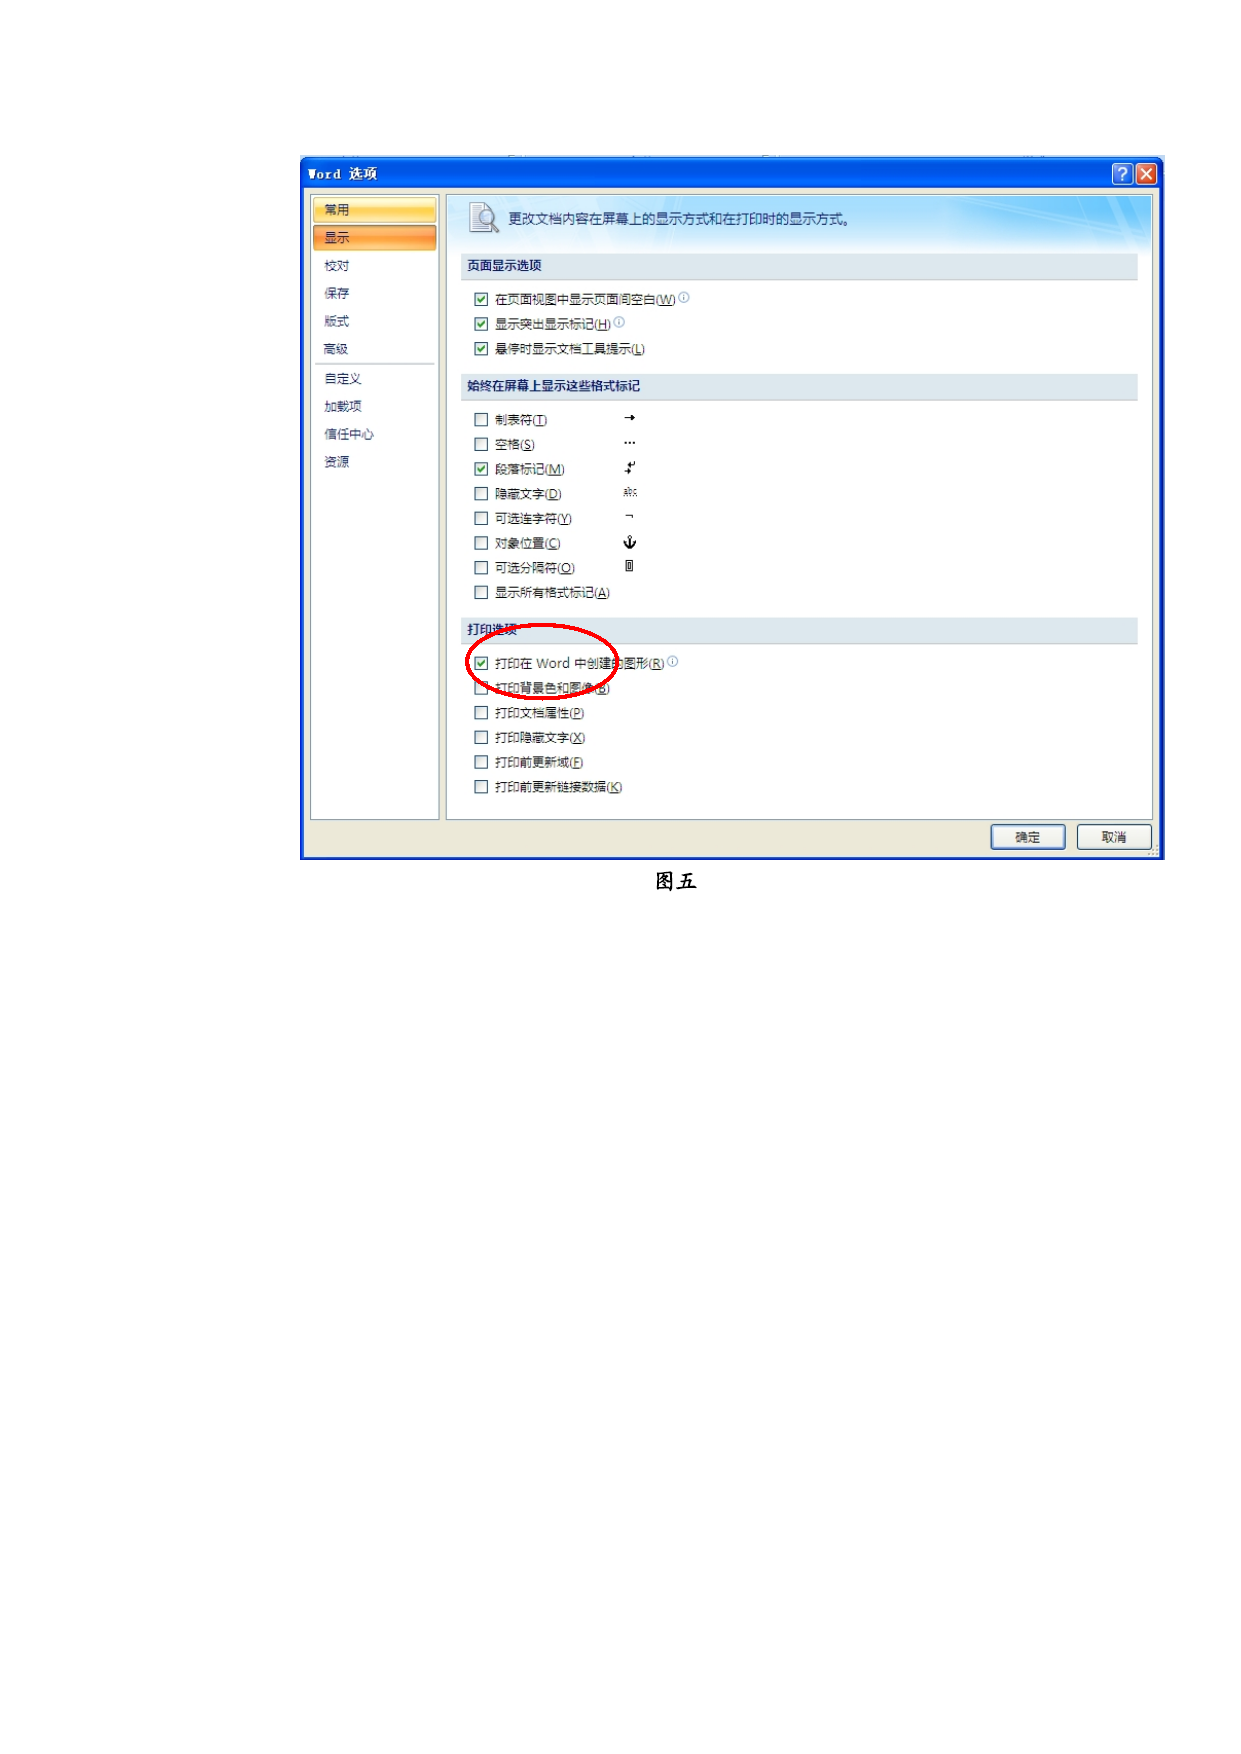
Task: Click info icon beside 打印在 Word 中创建的图形
Action: 673,662
